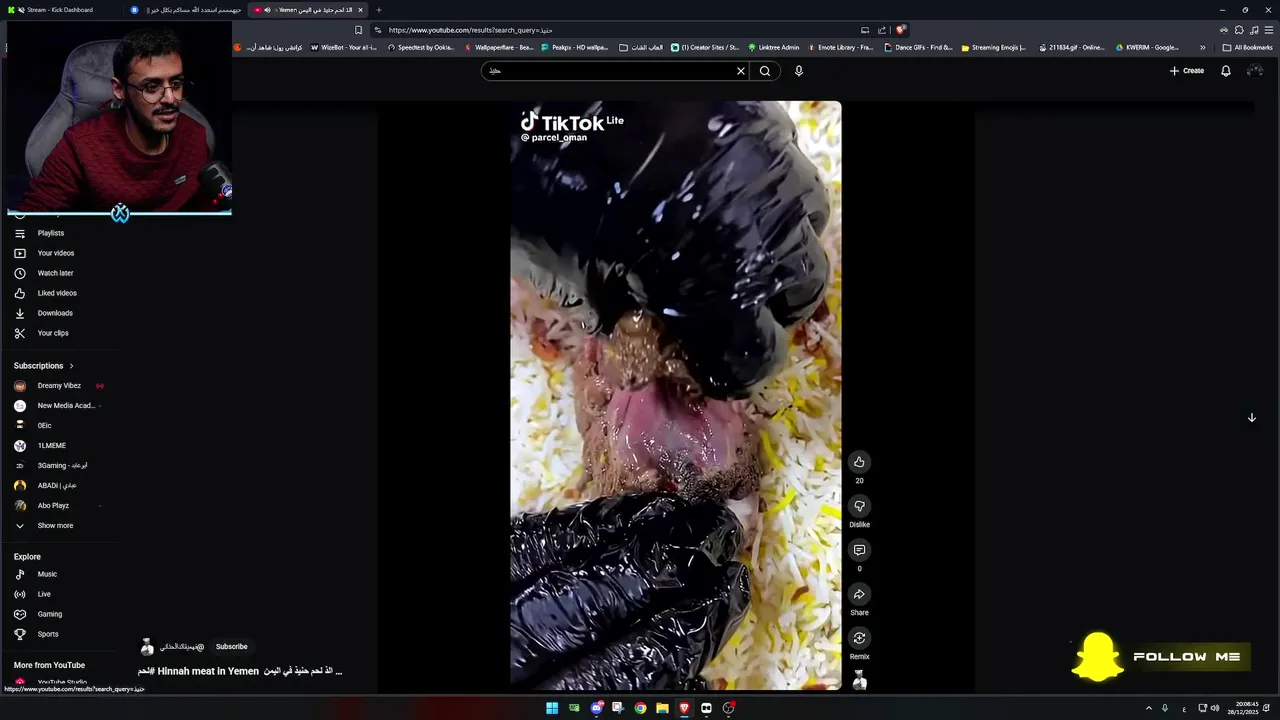
Task: Open Sports under Explore
Action: [48, 634]
